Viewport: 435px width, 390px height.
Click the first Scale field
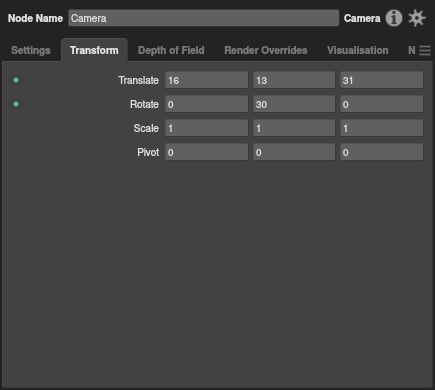pos(207,128)
